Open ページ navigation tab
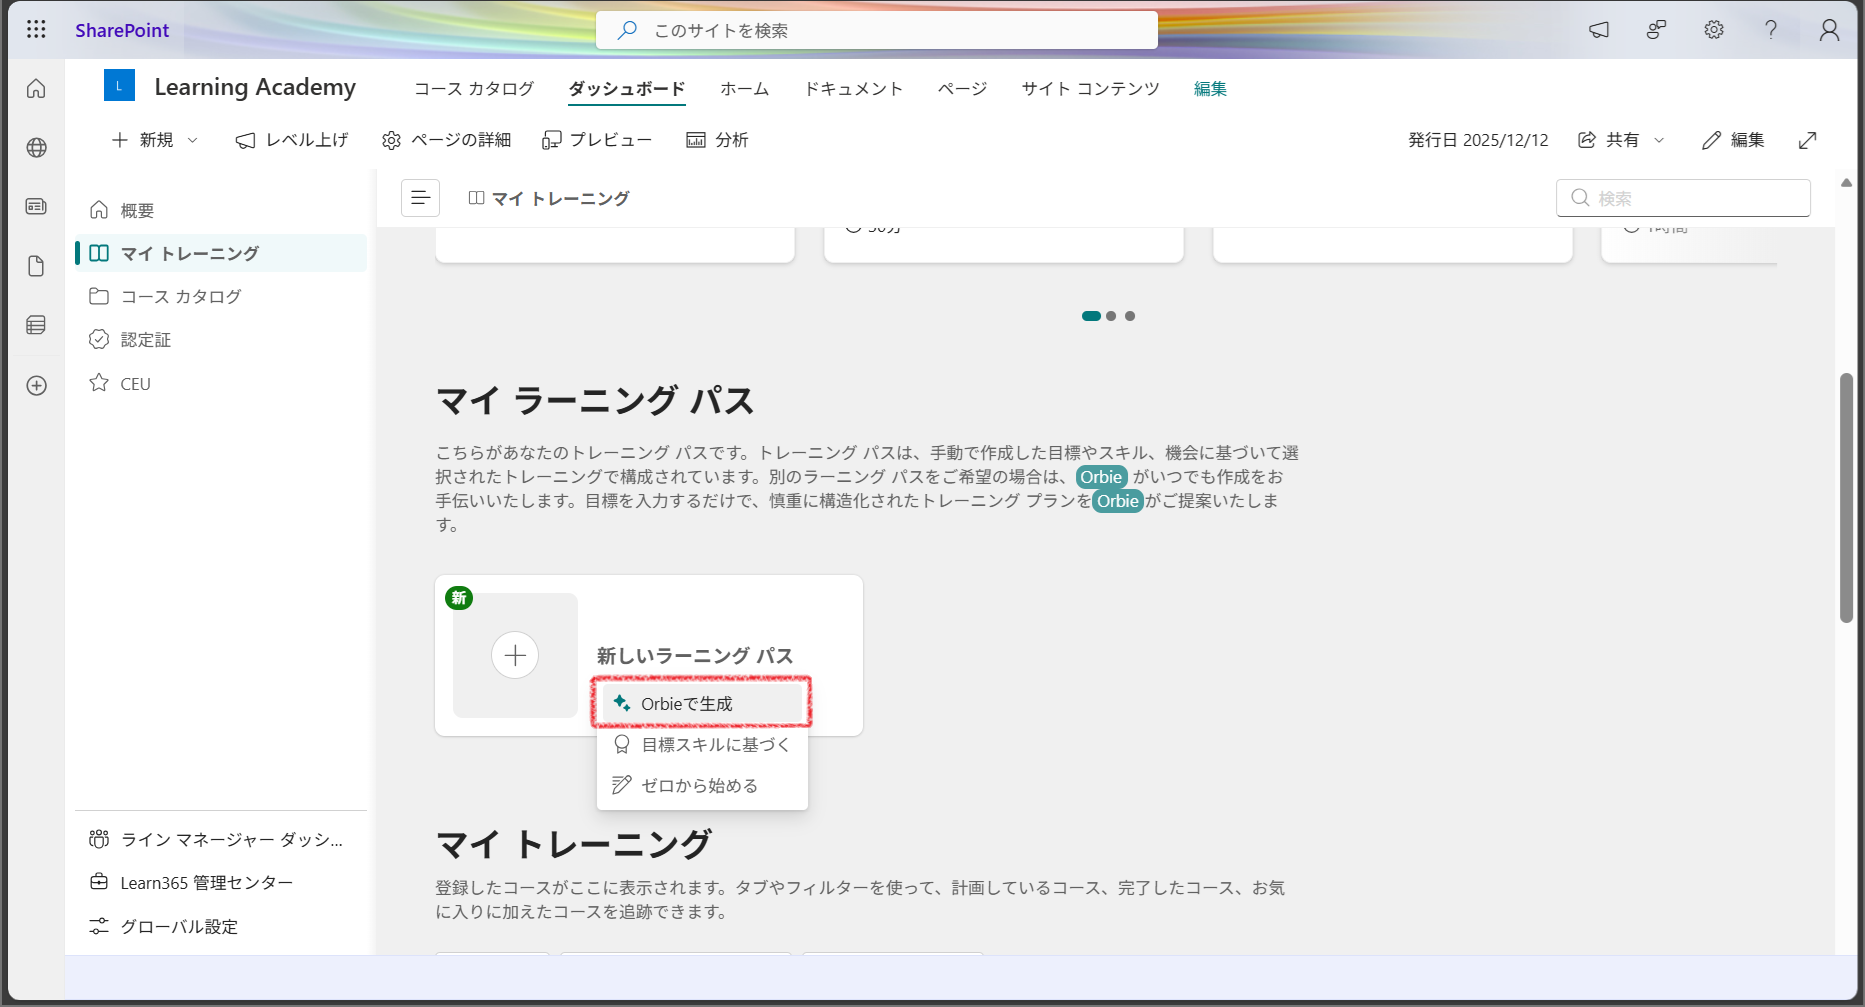1865x1007 pixels. (x=962, y=89)
